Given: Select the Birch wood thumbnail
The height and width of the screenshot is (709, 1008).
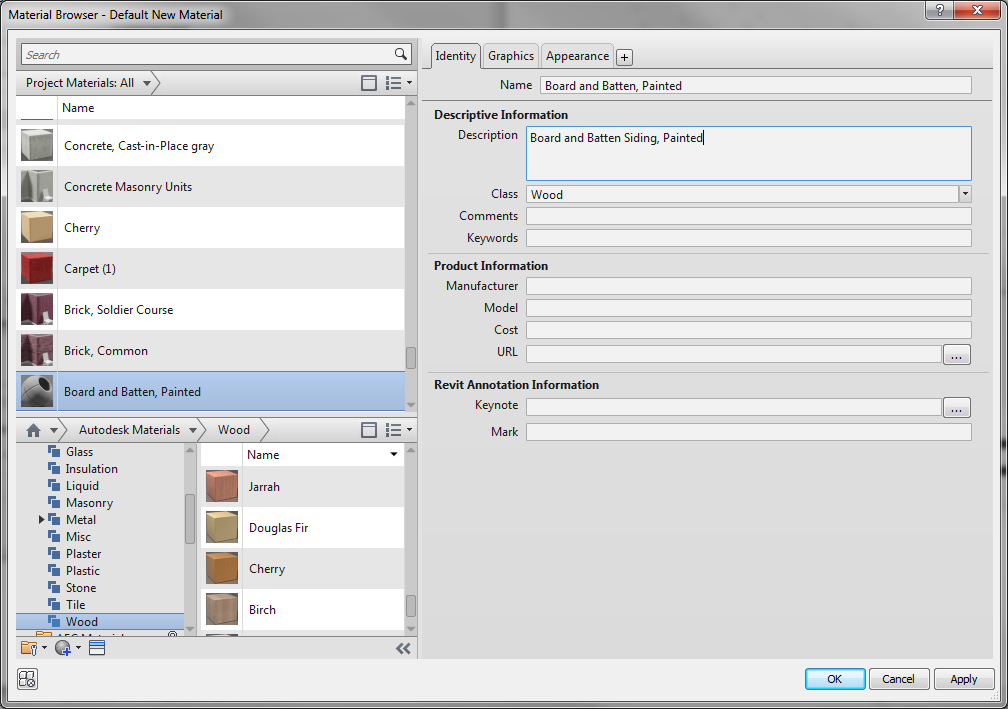Looking at the screenshot, I should 222,610.
